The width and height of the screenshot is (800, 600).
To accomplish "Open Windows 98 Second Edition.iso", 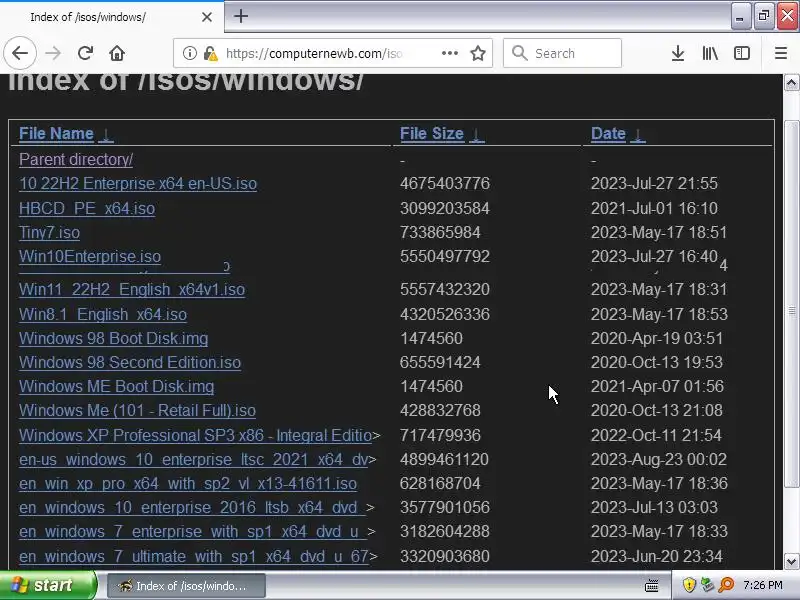I will (130, 363).
